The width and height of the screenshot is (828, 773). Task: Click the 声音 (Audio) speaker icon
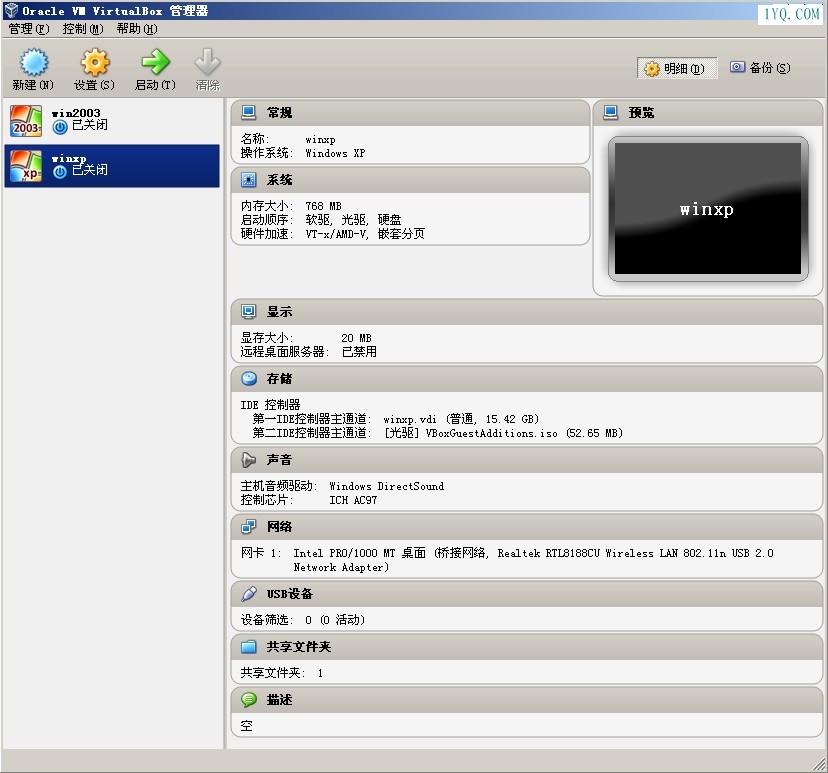coord(249,460)
